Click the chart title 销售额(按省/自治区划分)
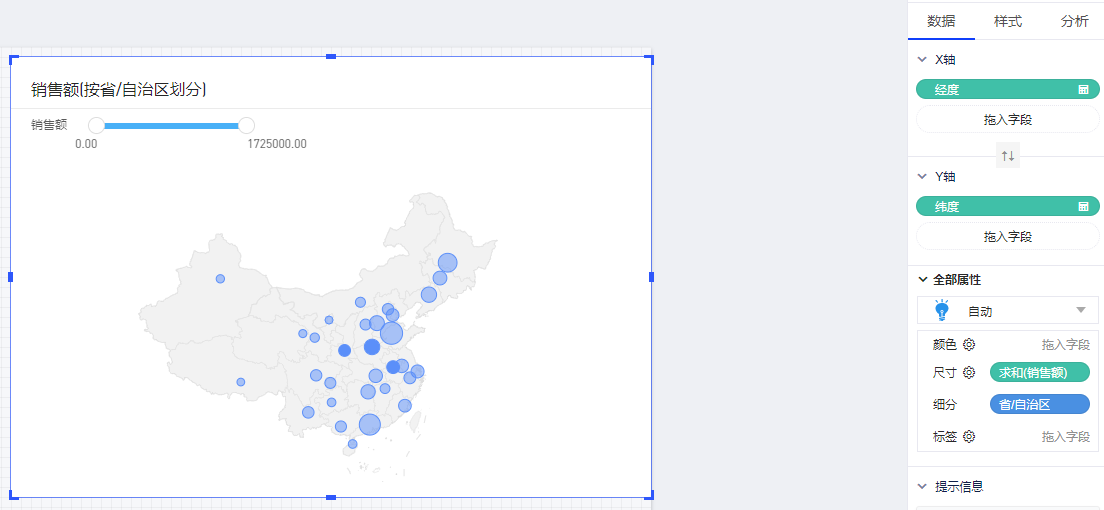 pos(119,90)
